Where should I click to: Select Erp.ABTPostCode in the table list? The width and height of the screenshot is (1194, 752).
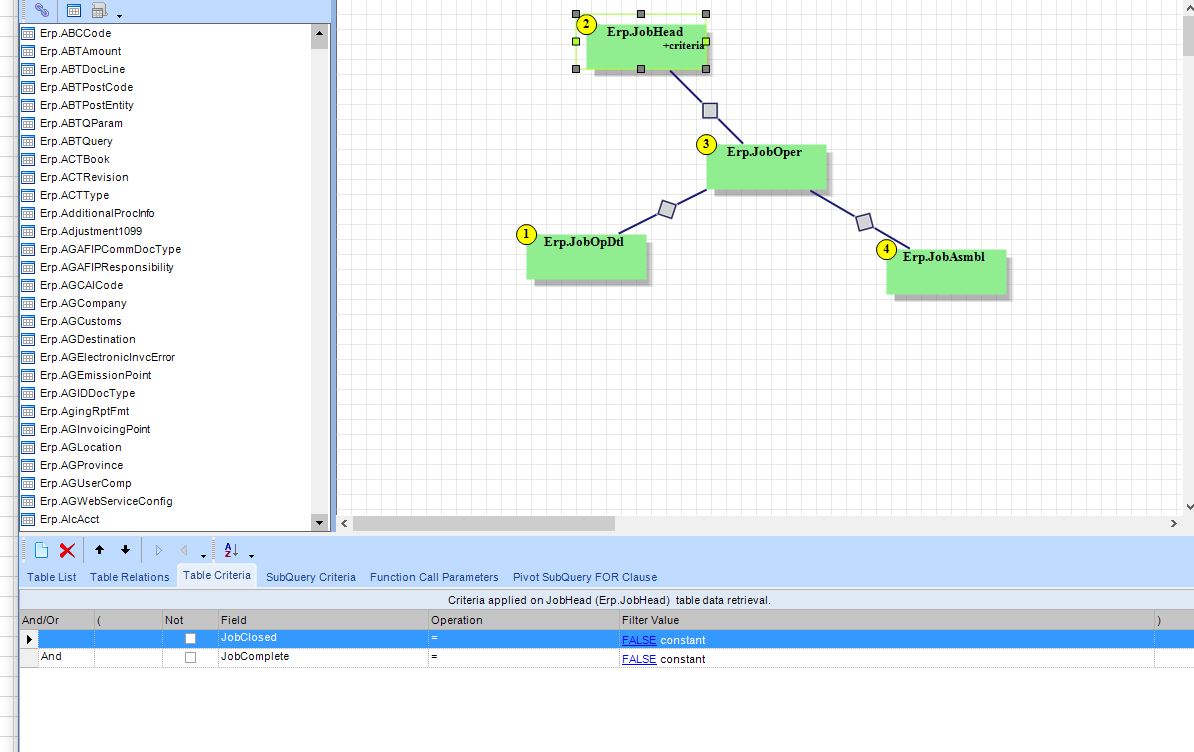[x=86, y=88]
